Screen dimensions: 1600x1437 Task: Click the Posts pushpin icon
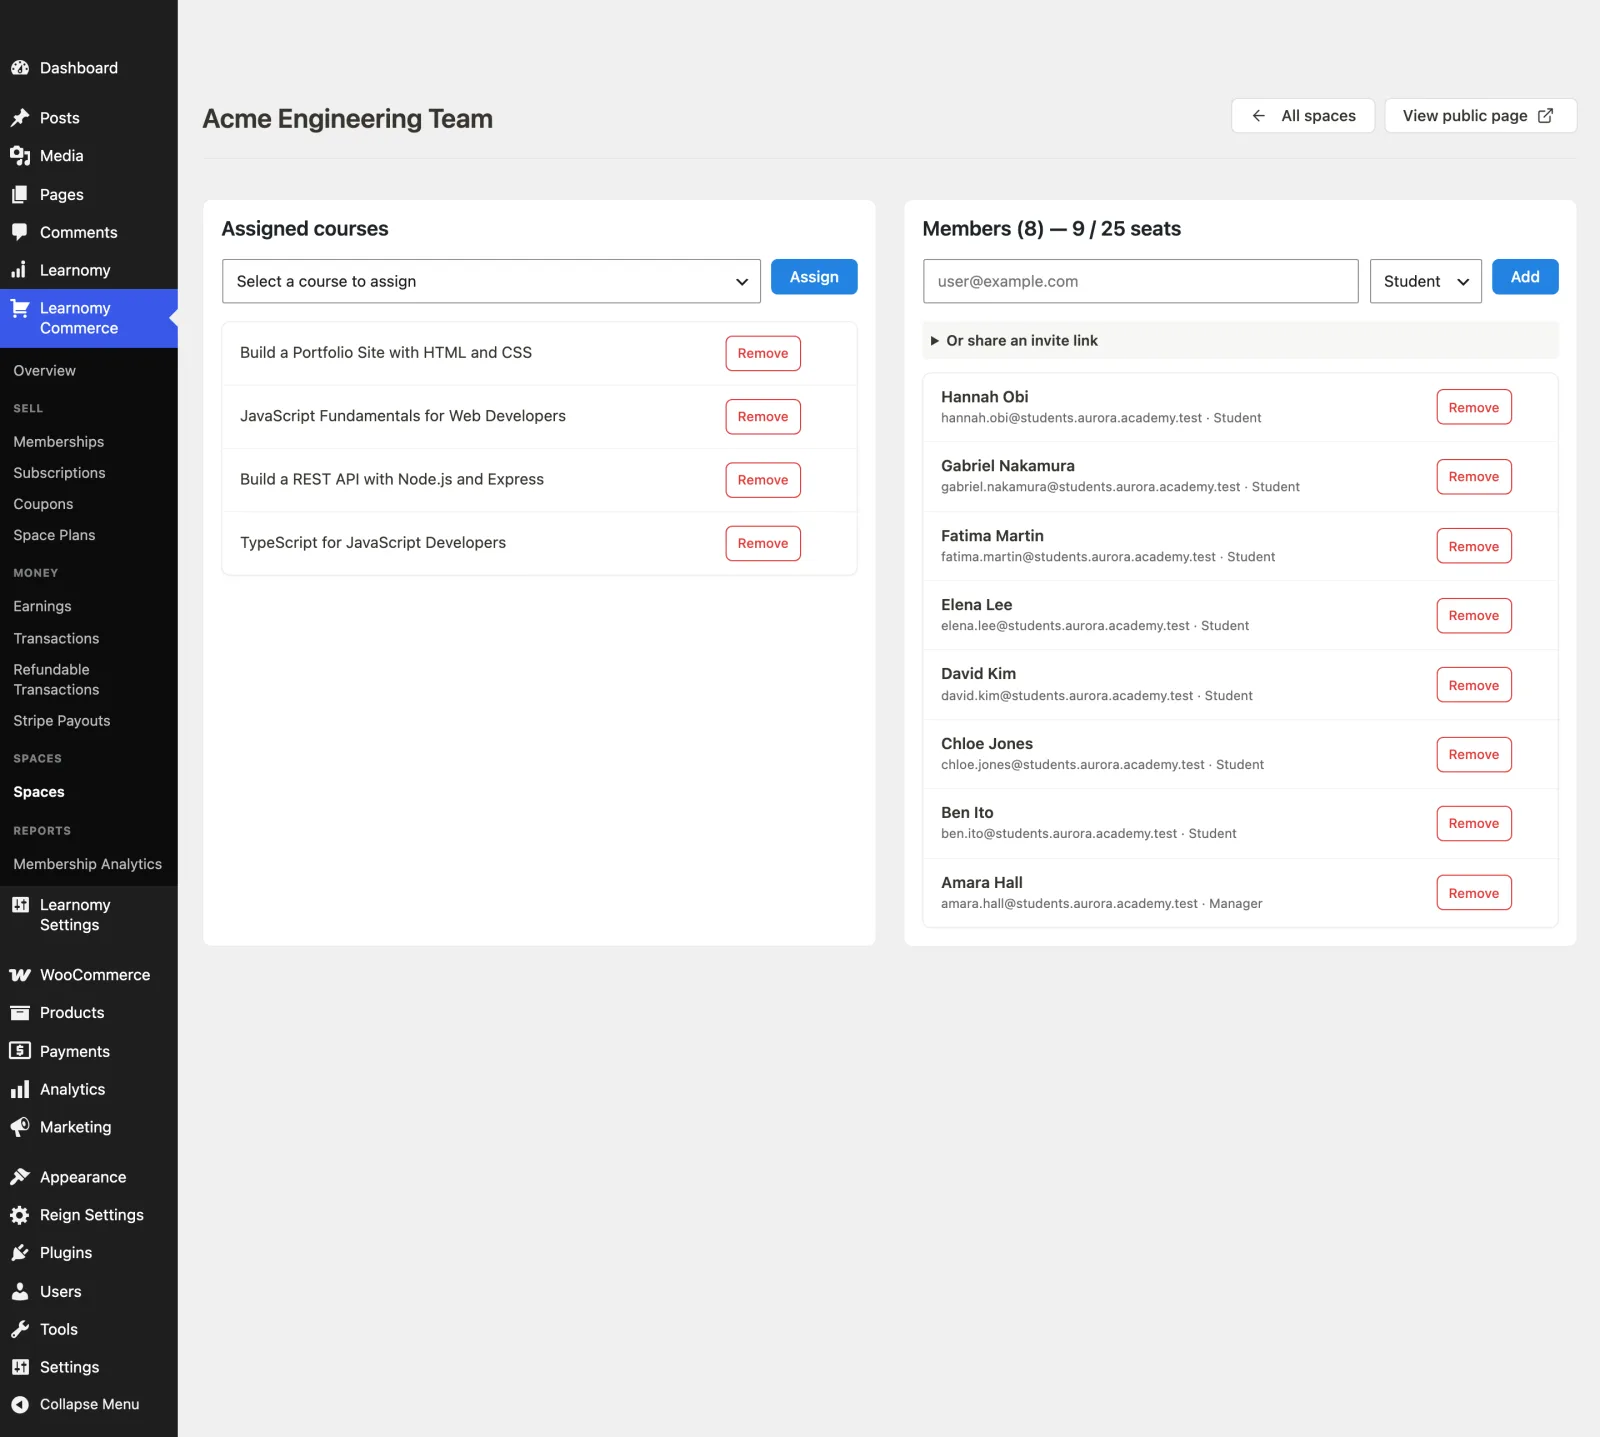click(20, 118)
